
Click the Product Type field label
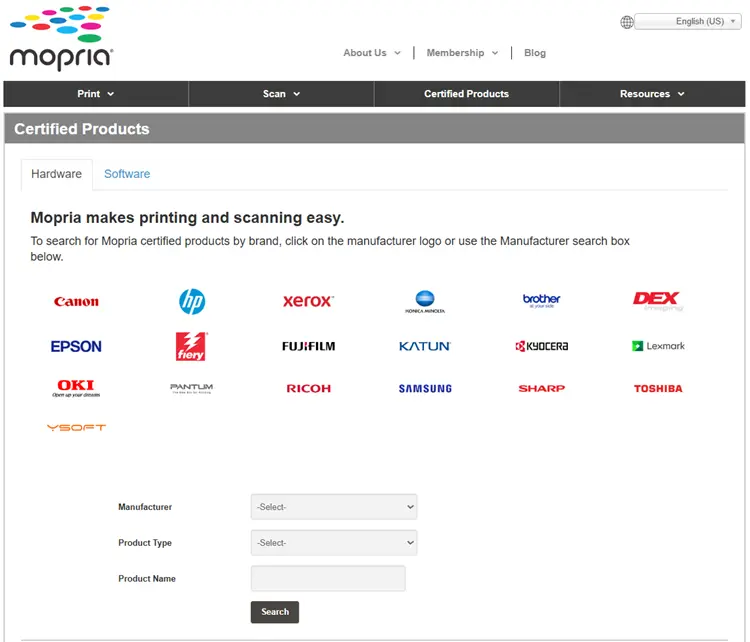click(x=145, y=542)
